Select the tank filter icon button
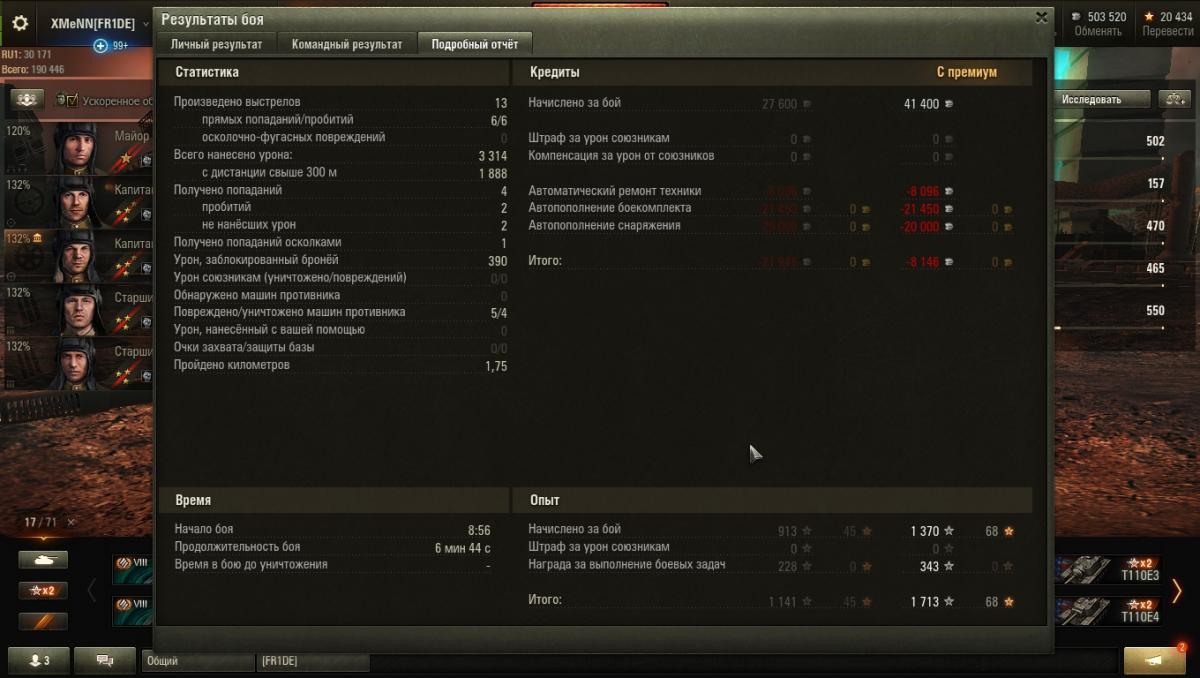Viewport: 1200px width, 678px height. 43,560
